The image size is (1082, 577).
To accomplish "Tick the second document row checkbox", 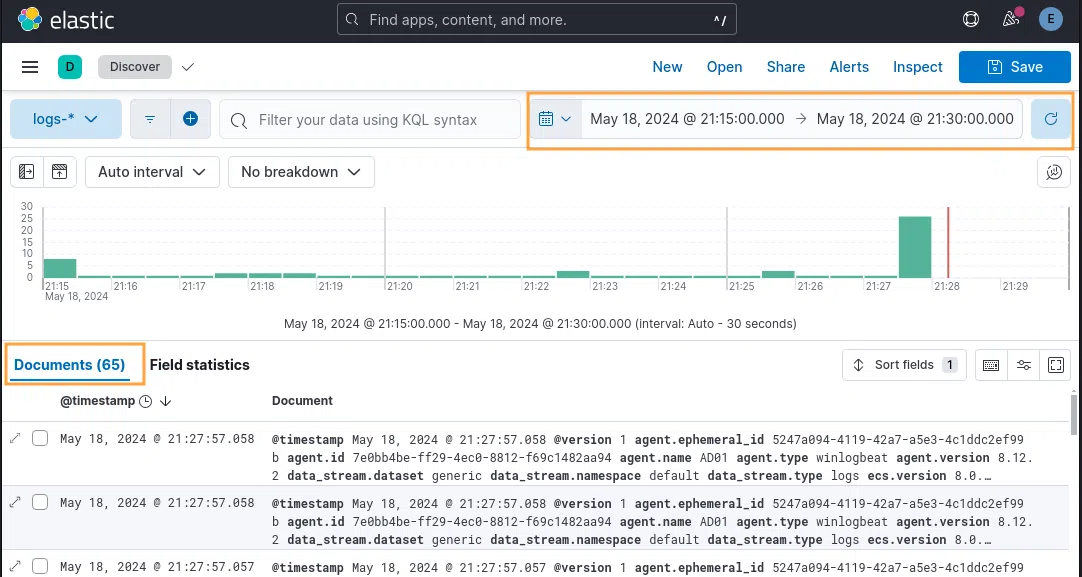I will coord(40,502).
